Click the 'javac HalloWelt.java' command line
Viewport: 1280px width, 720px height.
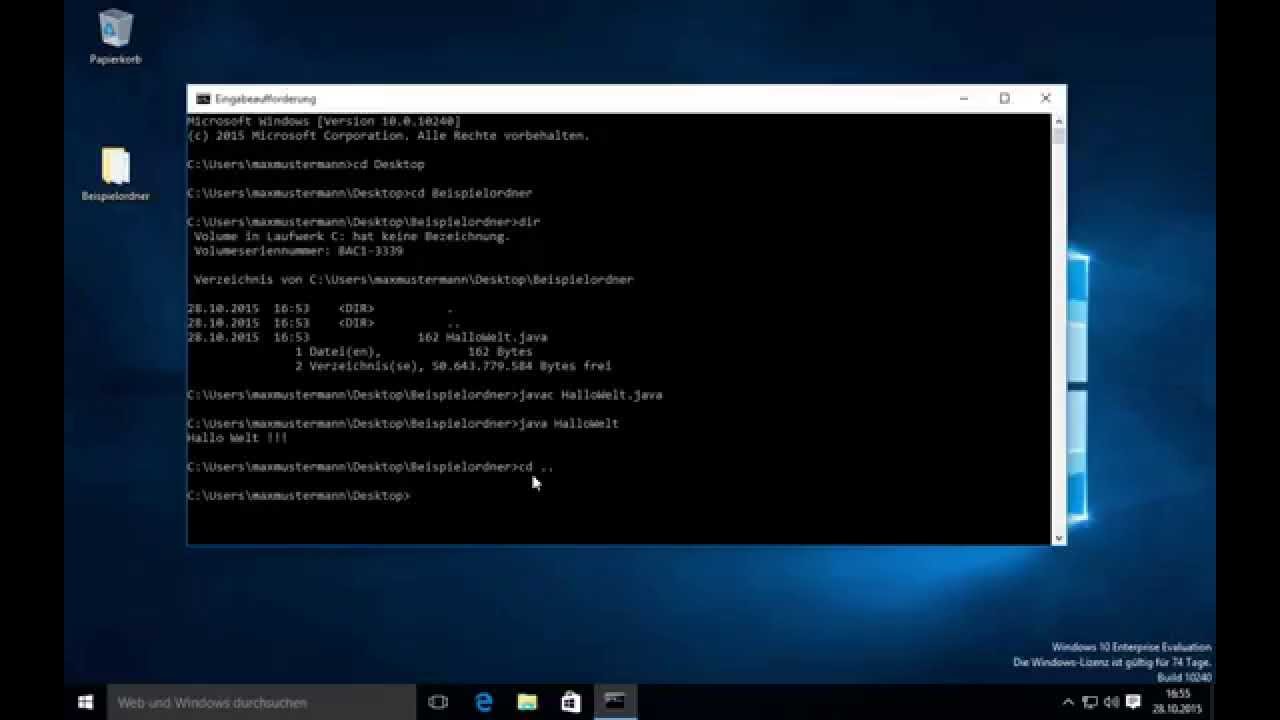pyautogui.click(x=424, y=395)
